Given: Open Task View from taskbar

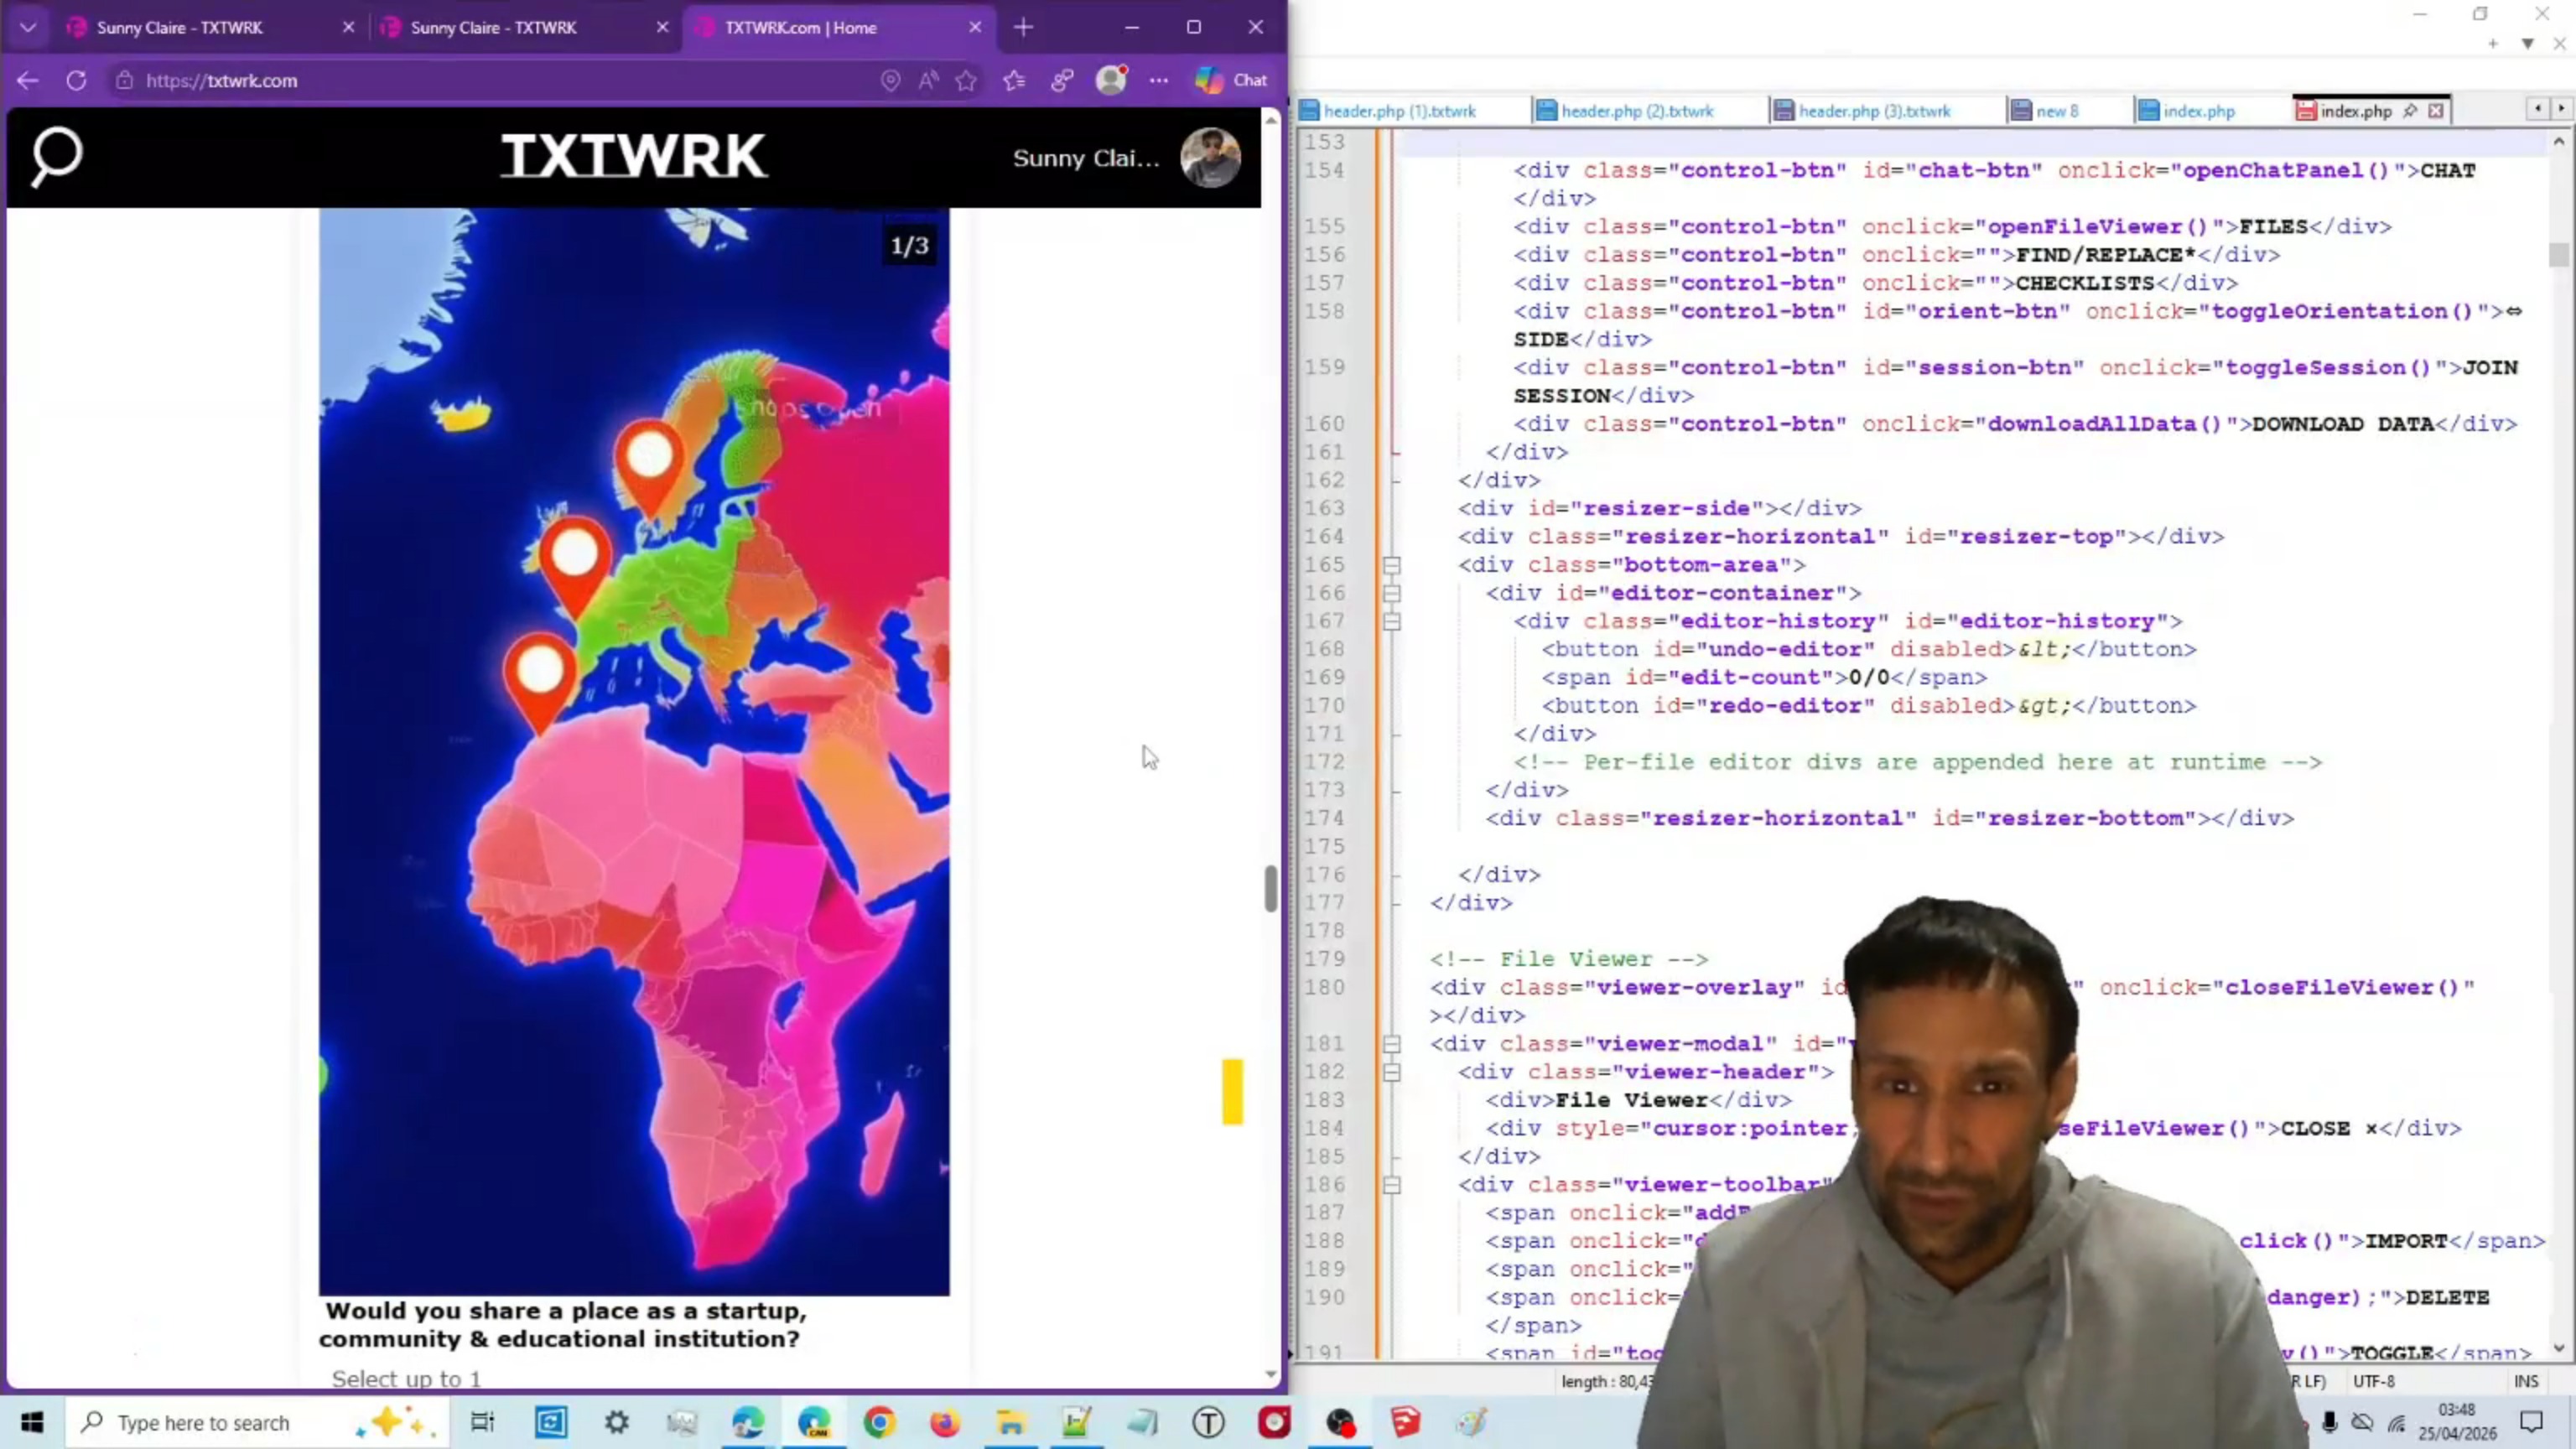Looking at the screenshot, I should pos(482,1422).
